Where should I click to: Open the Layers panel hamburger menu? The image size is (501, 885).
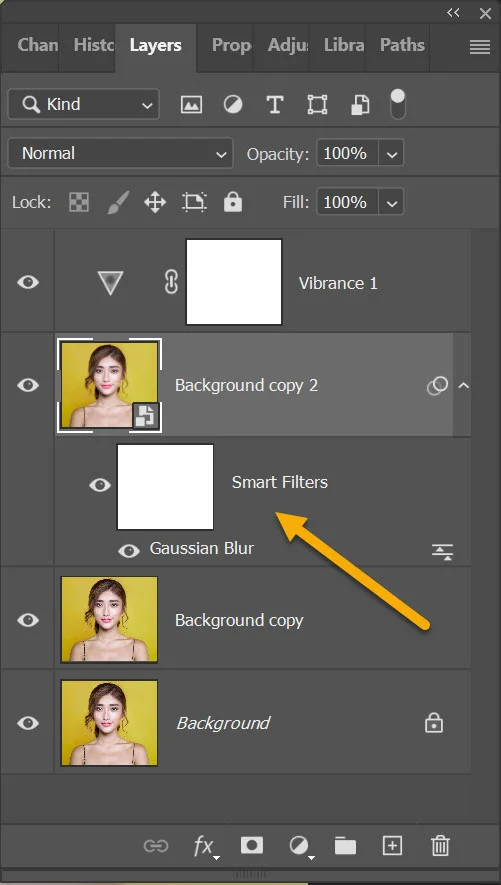click(x=480, y=47)
